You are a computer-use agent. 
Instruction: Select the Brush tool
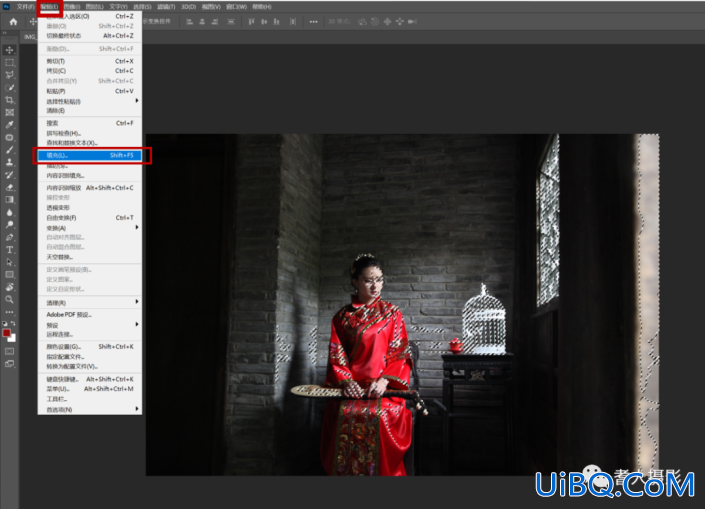(x=9, y=150)
